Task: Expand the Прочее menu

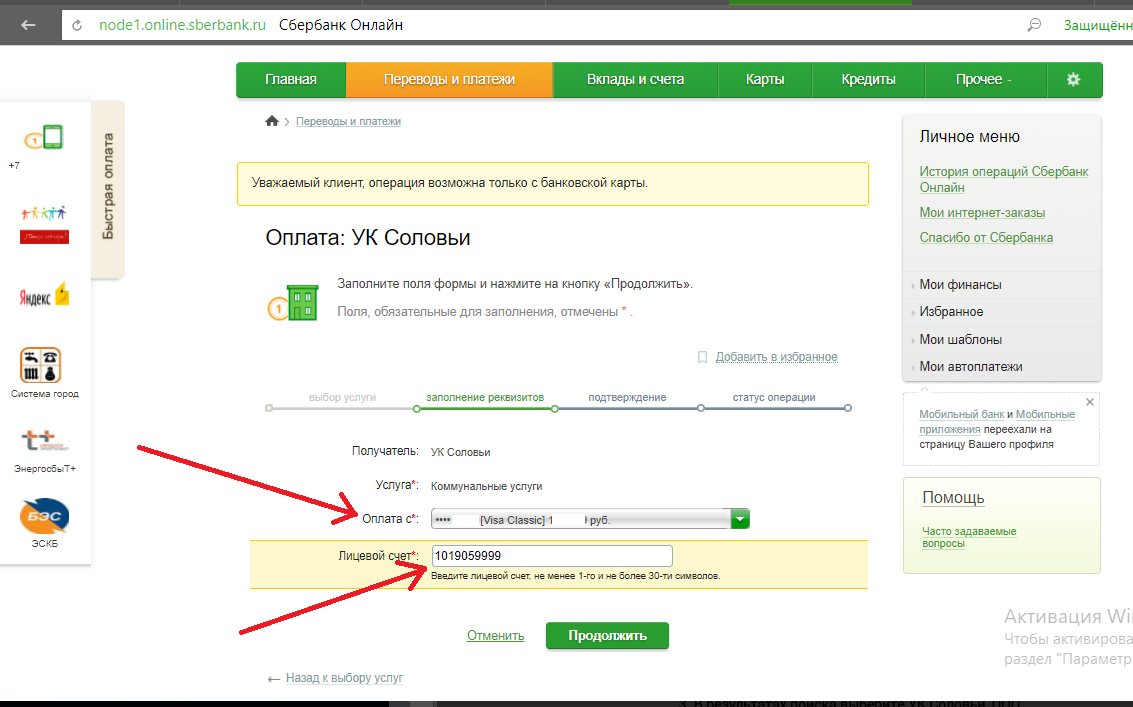Action: click(x=986, y=80)
